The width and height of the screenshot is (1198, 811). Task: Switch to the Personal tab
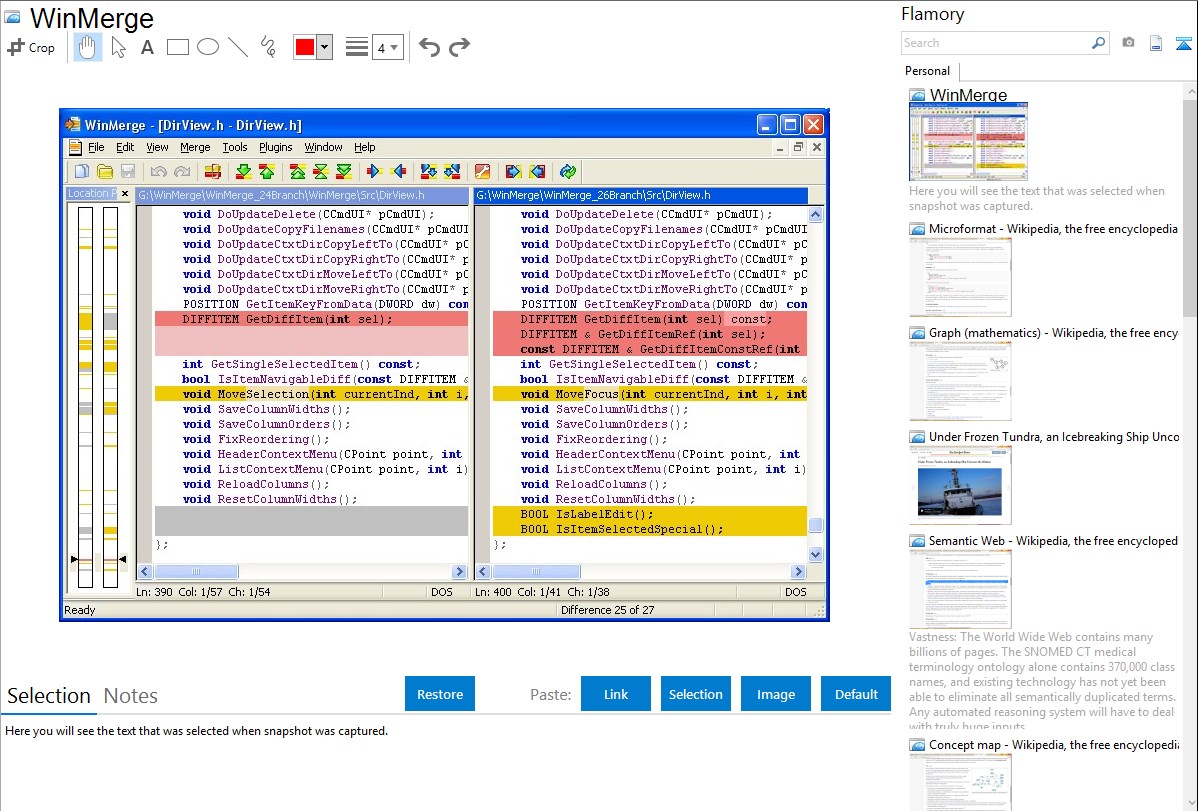point(928,71)
